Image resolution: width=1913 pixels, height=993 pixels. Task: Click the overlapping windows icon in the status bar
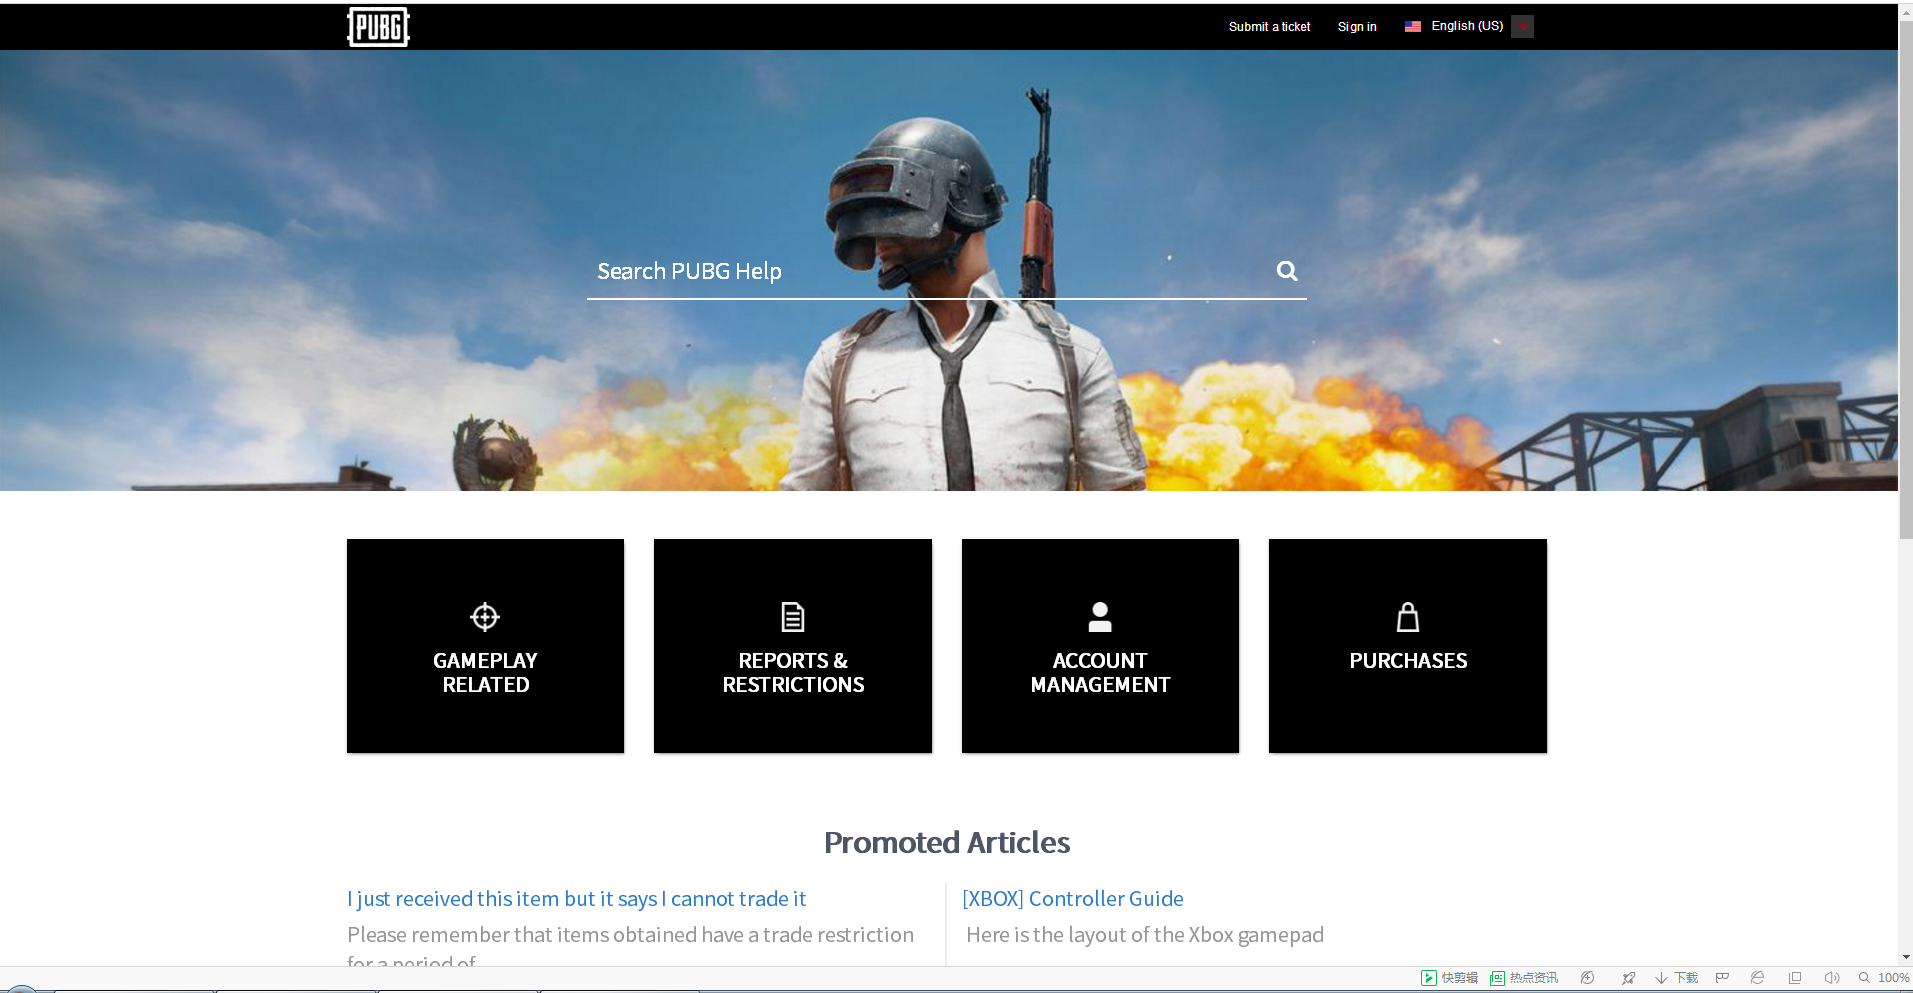coord(1795,978)
